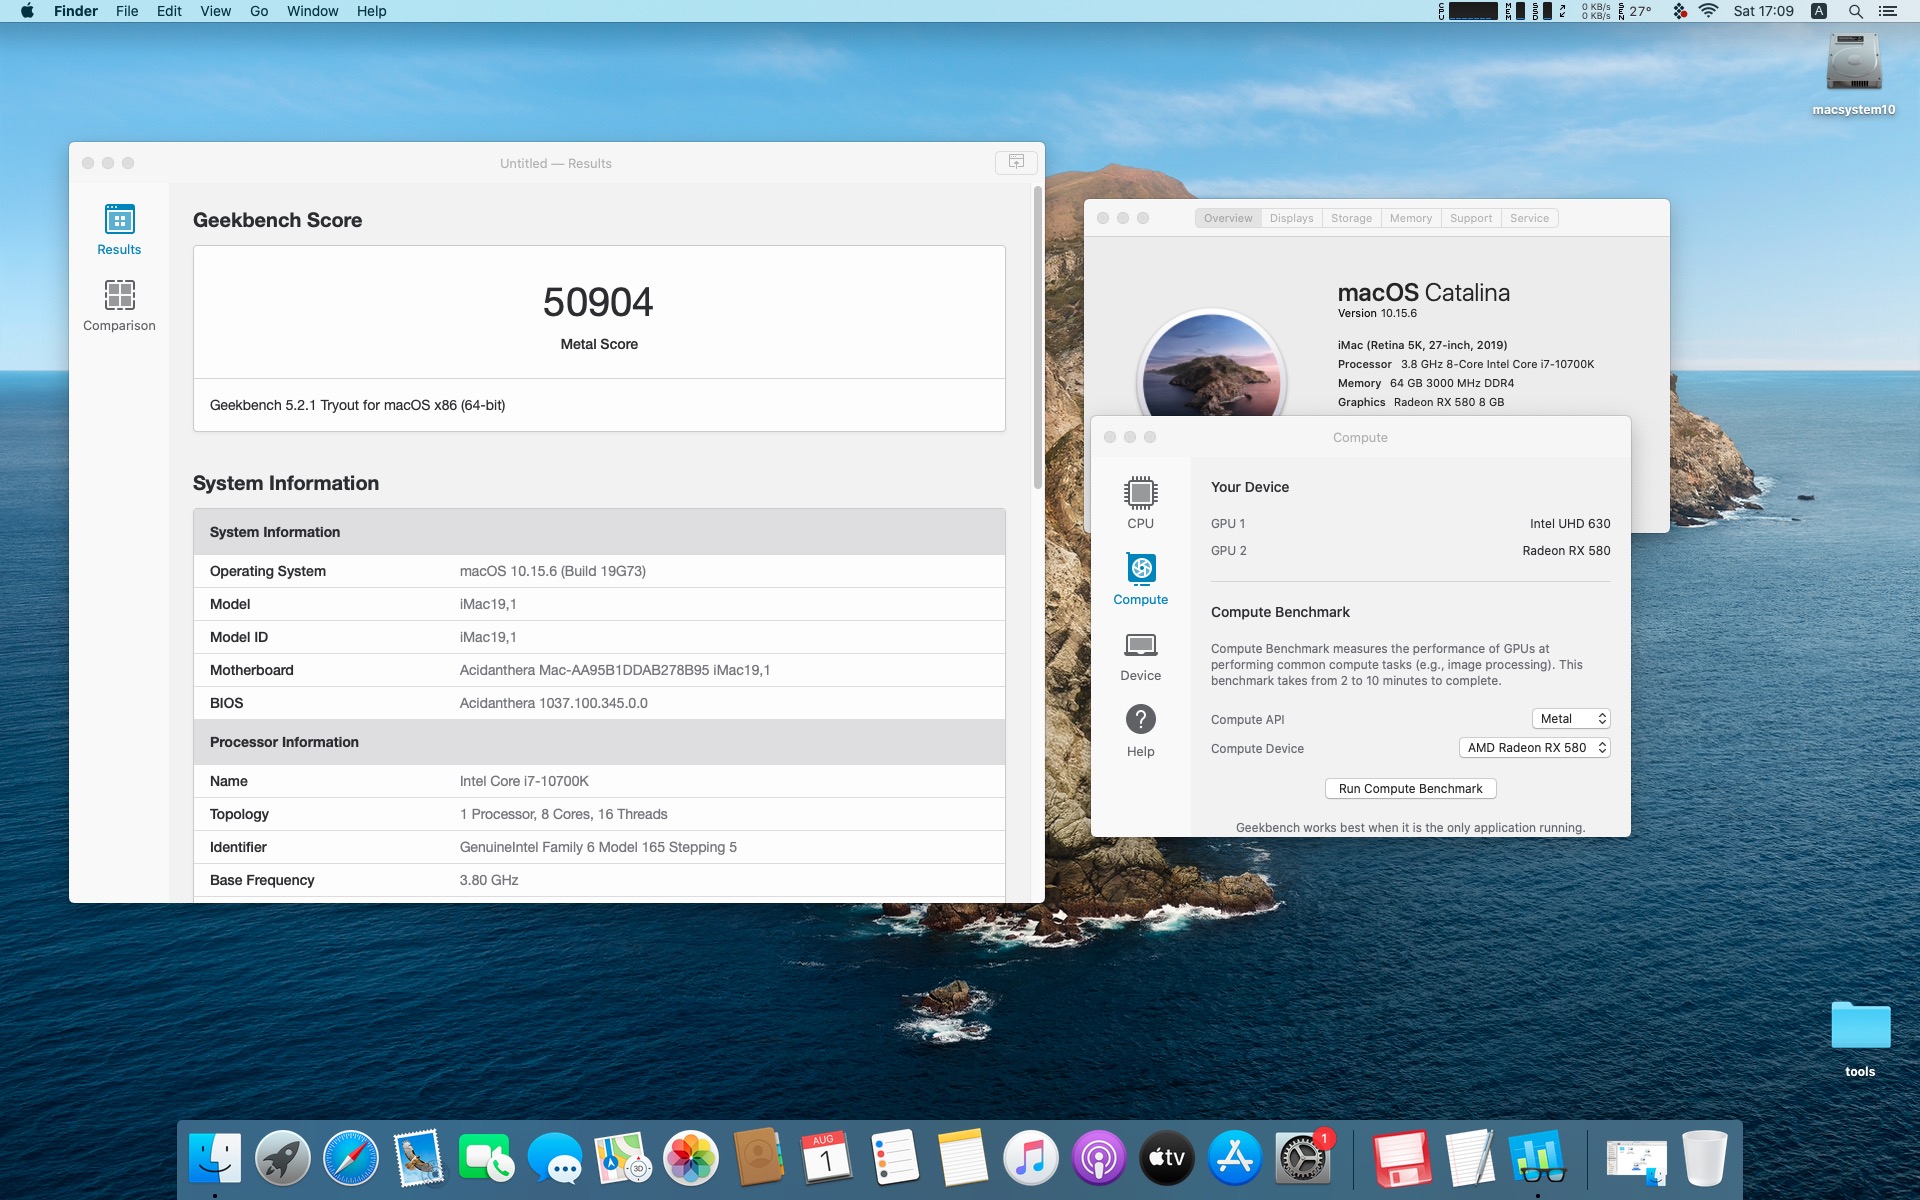
Task: Open the Help section icon
Action: pyautogui.click(x=1140, y=730)
